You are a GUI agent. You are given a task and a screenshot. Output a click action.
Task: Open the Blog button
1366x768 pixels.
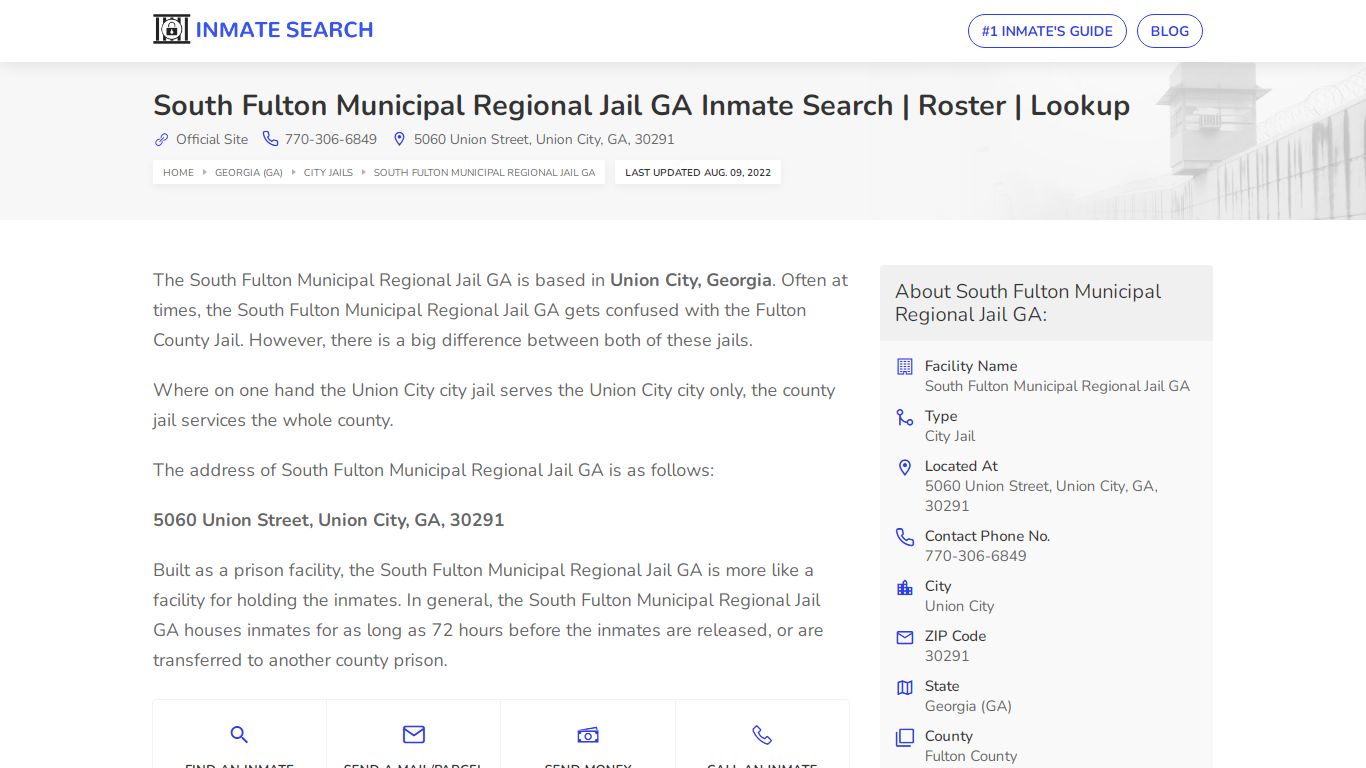1170,31
